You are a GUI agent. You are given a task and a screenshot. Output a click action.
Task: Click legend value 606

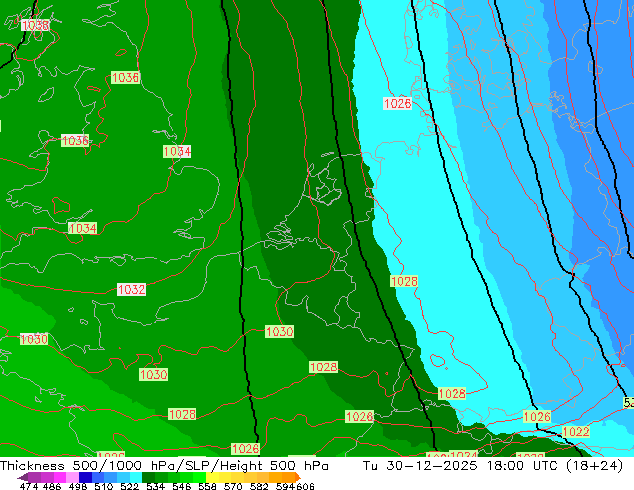tap(305, 486)
